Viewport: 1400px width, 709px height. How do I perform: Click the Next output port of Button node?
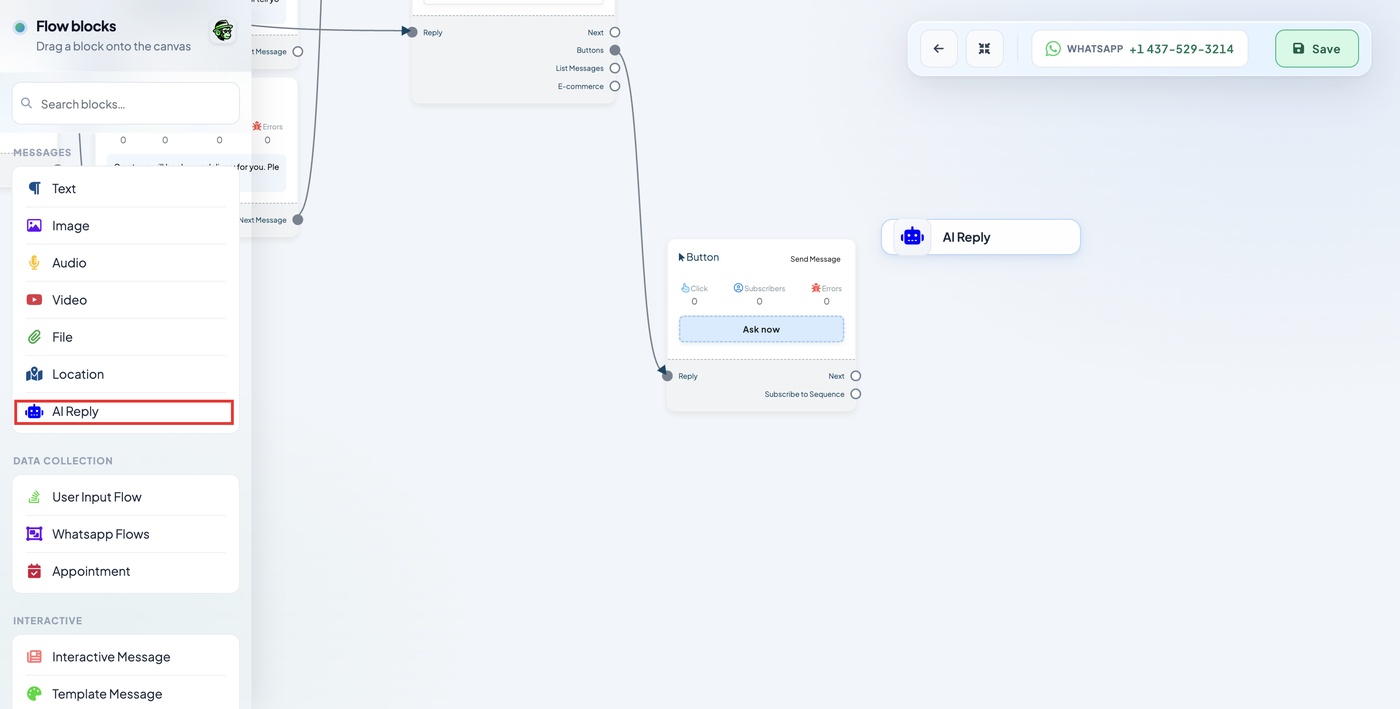(x=856, y=376)
